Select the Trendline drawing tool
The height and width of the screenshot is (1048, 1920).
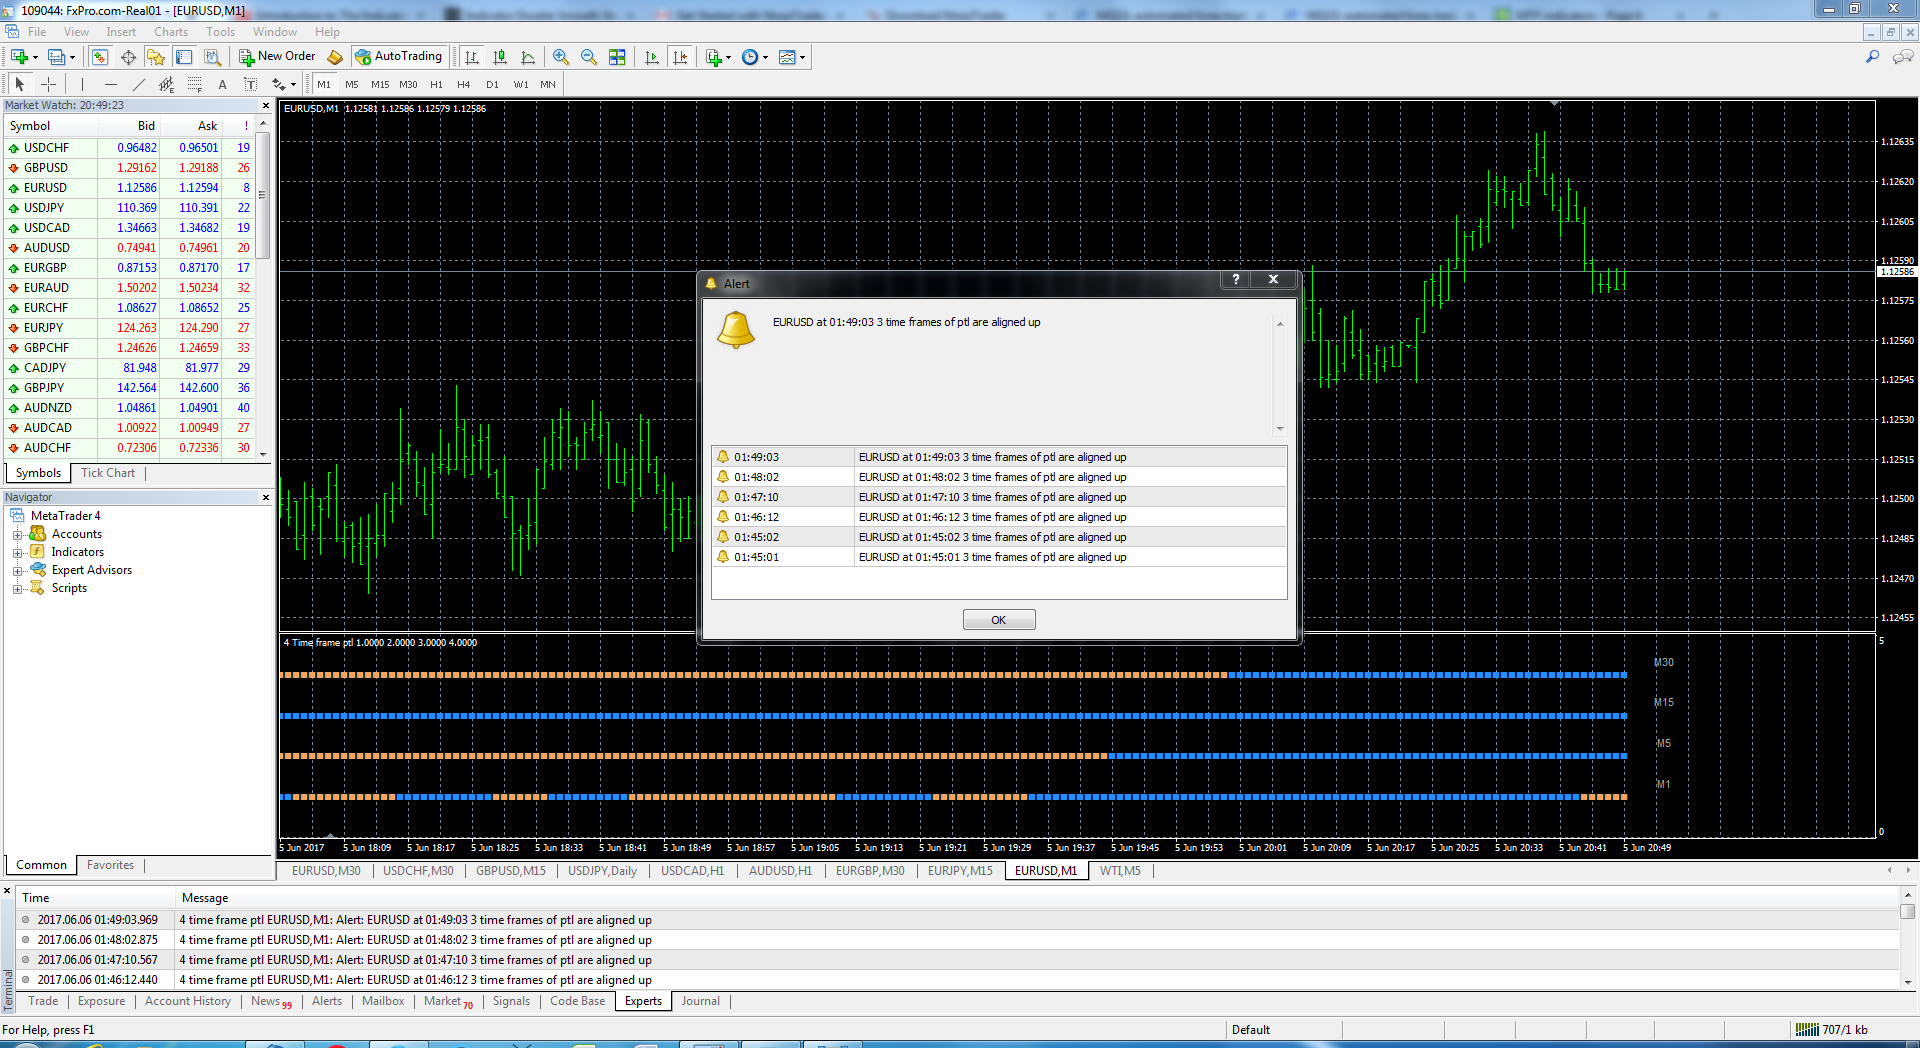(x=139, y=85)
